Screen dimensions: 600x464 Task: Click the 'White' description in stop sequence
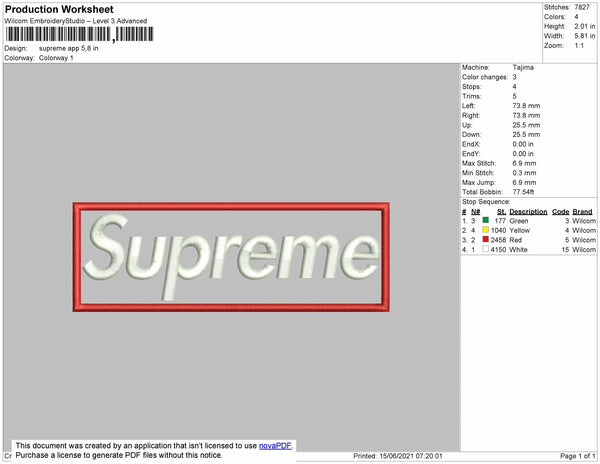tap(518, 250)
